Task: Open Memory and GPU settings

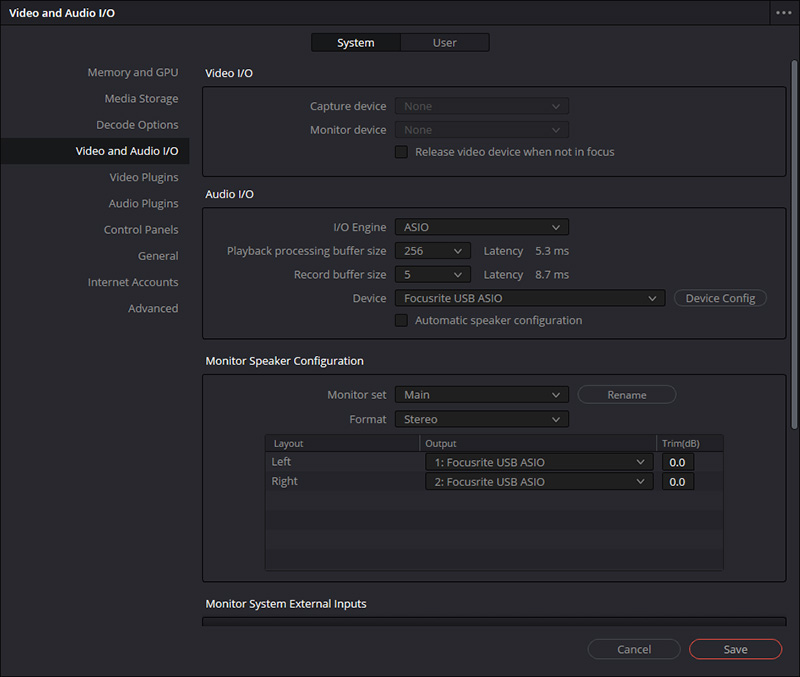Action: 132,73
